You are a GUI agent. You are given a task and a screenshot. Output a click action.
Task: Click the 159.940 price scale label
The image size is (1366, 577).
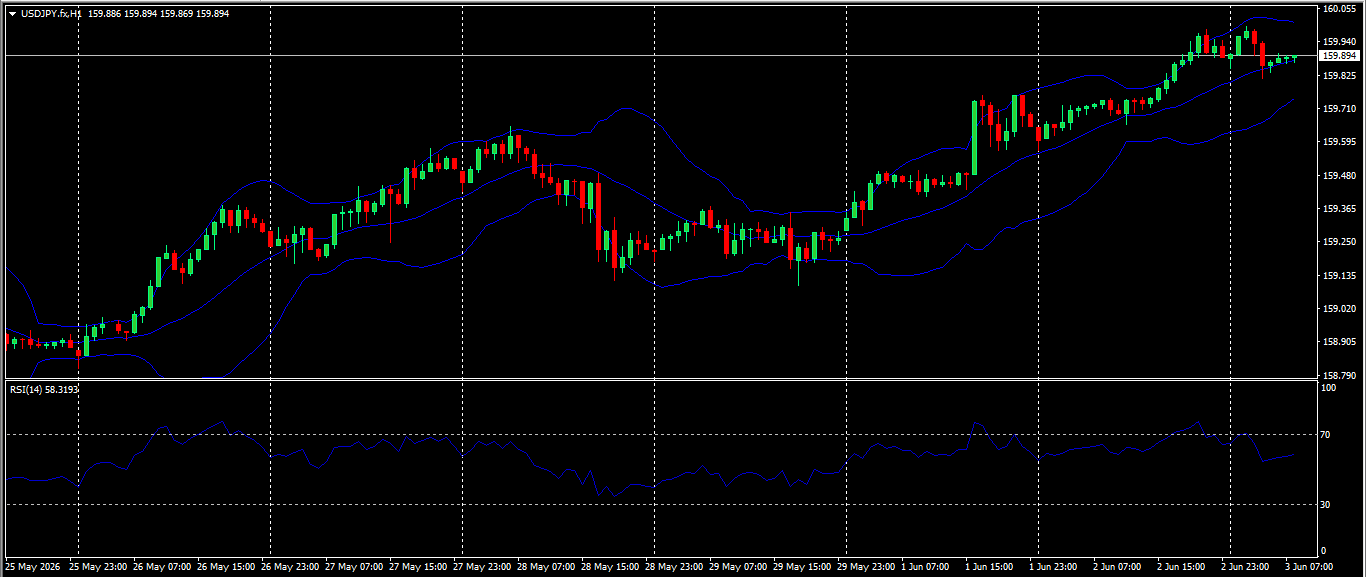pyautogui.click(x=1338, y=42)
